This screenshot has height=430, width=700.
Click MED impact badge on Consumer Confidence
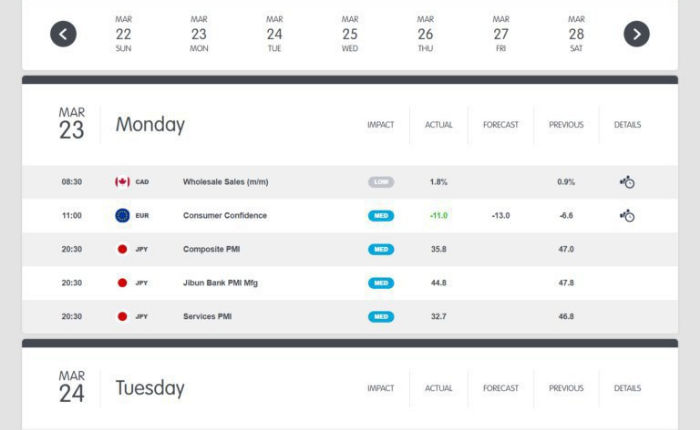[381, 215]
